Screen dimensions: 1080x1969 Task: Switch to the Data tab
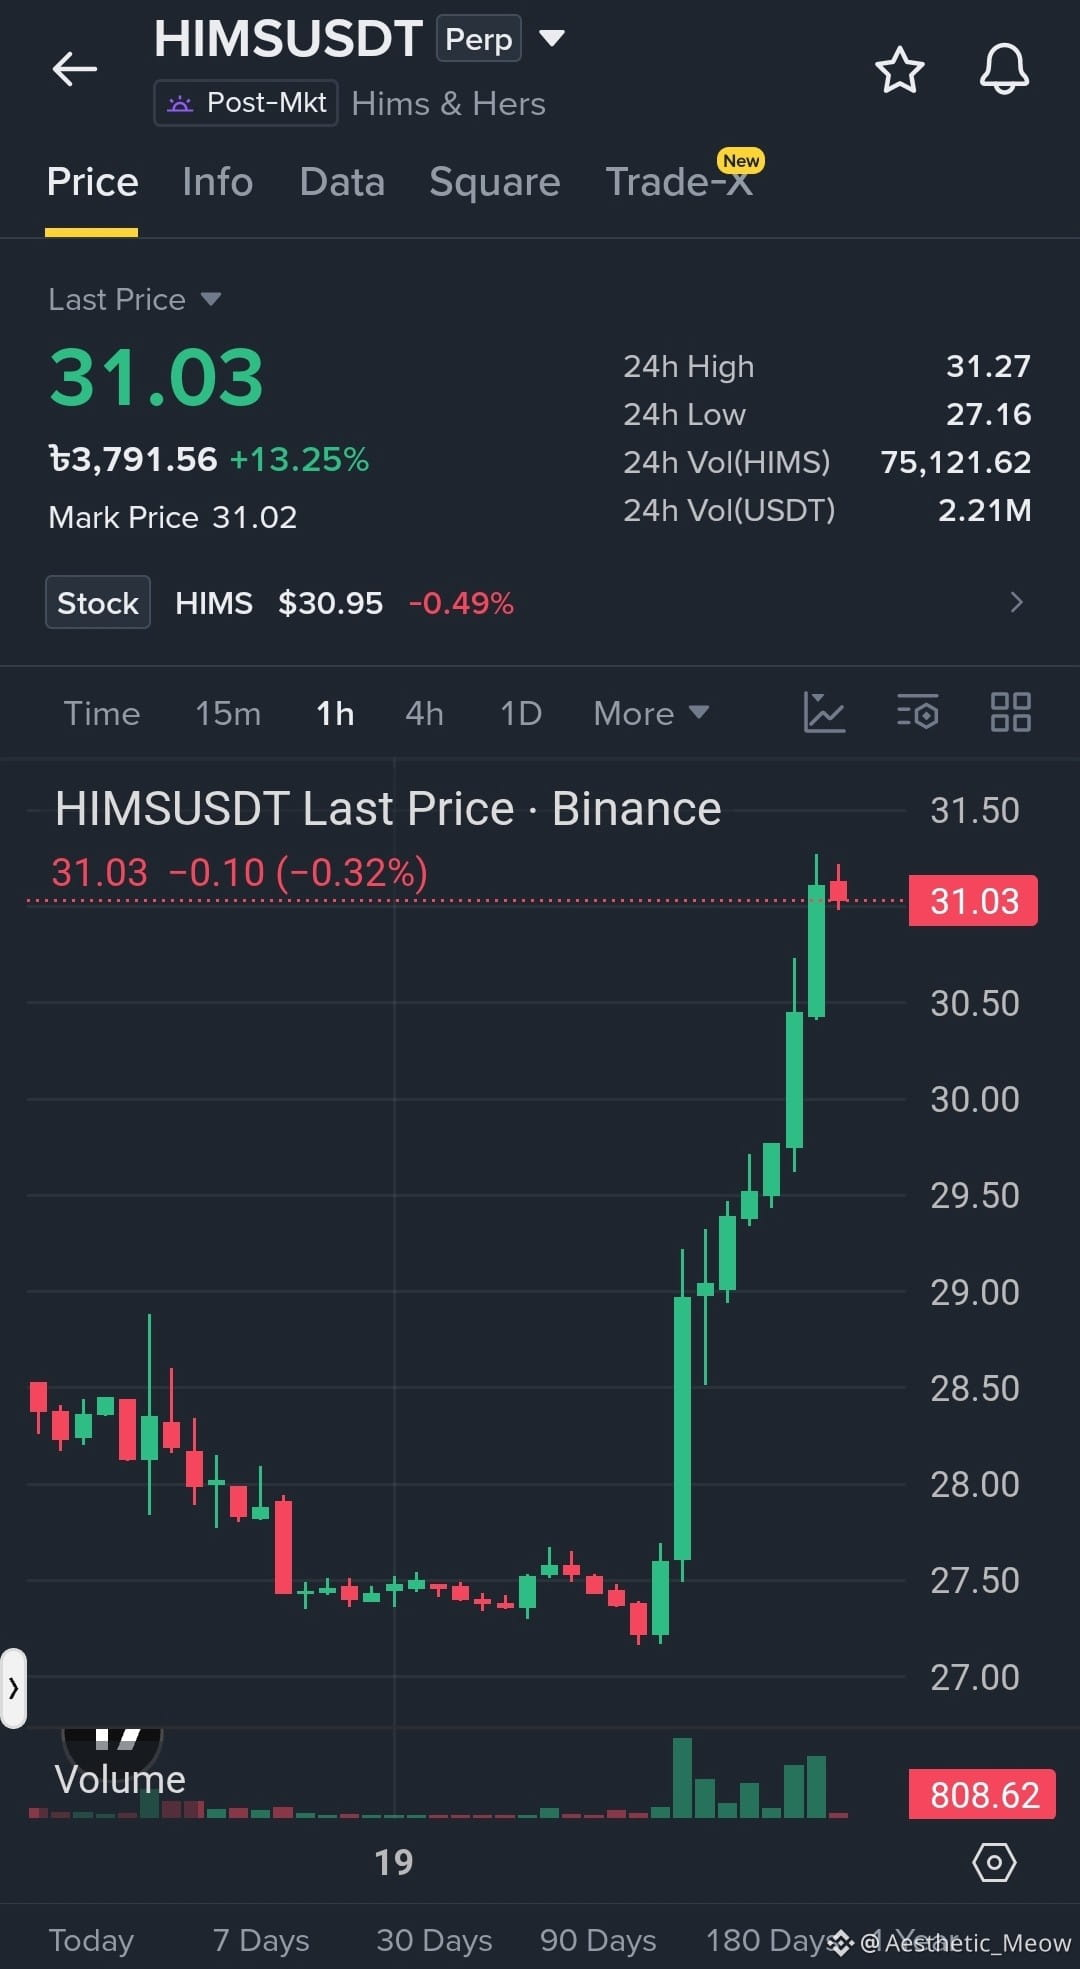(342, 182)
